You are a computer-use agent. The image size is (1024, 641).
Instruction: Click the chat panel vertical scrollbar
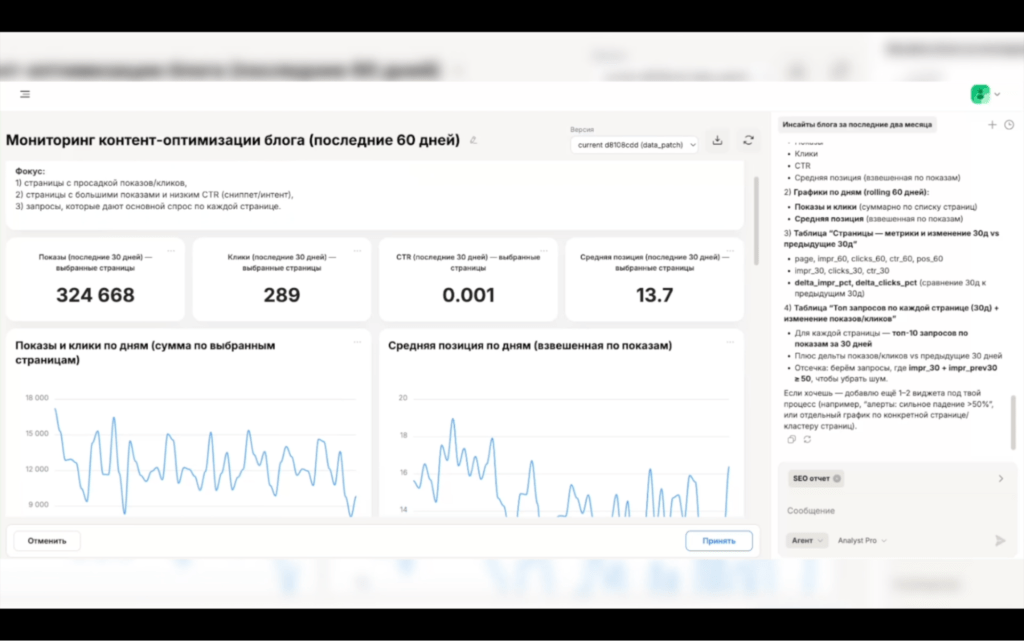click(x=1013, y=420)
